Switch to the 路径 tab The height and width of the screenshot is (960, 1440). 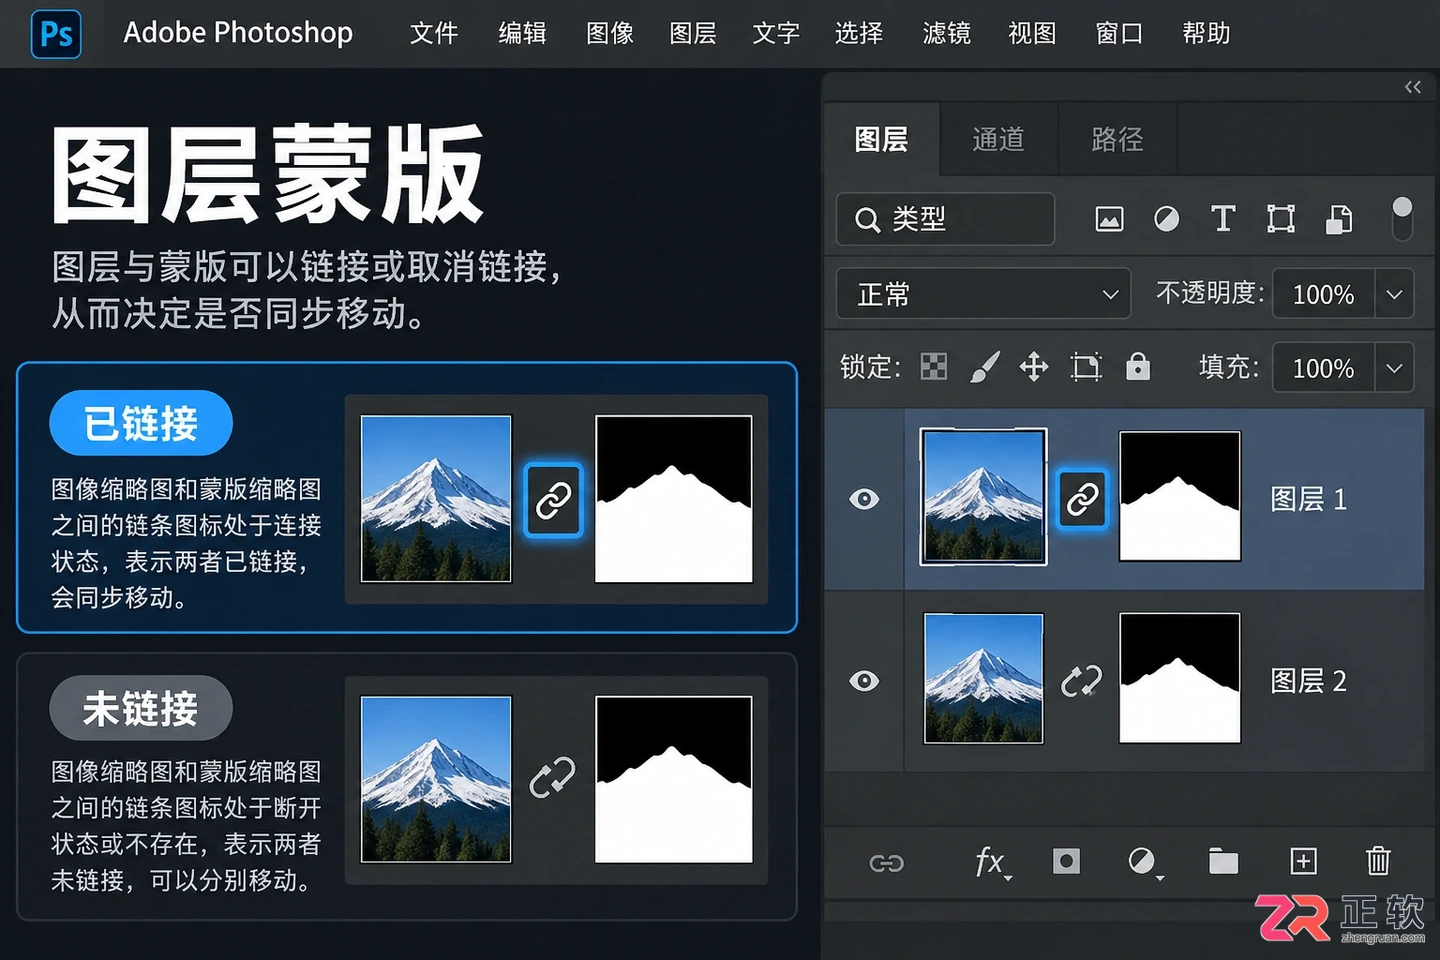(1117, 139)
